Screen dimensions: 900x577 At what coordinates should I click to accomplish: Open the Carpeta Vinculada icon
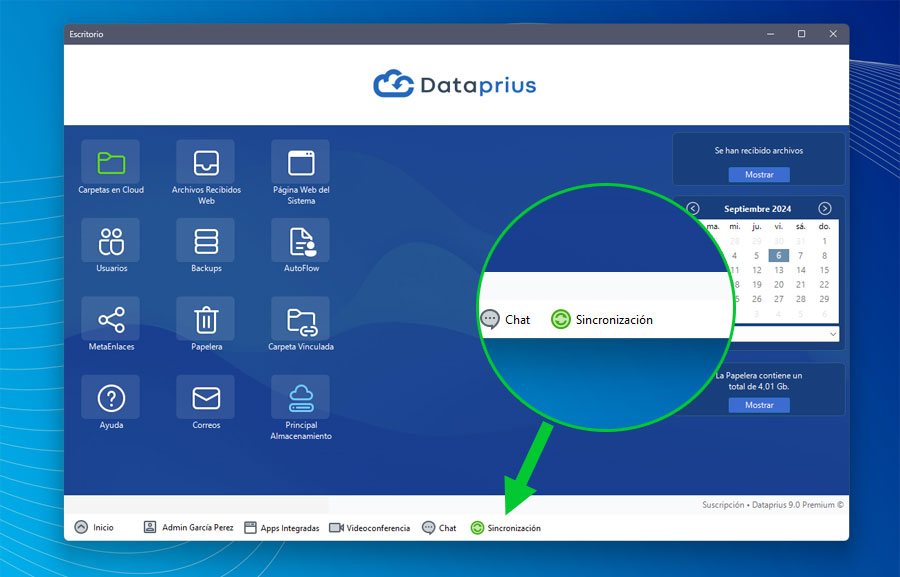(301, 320)
